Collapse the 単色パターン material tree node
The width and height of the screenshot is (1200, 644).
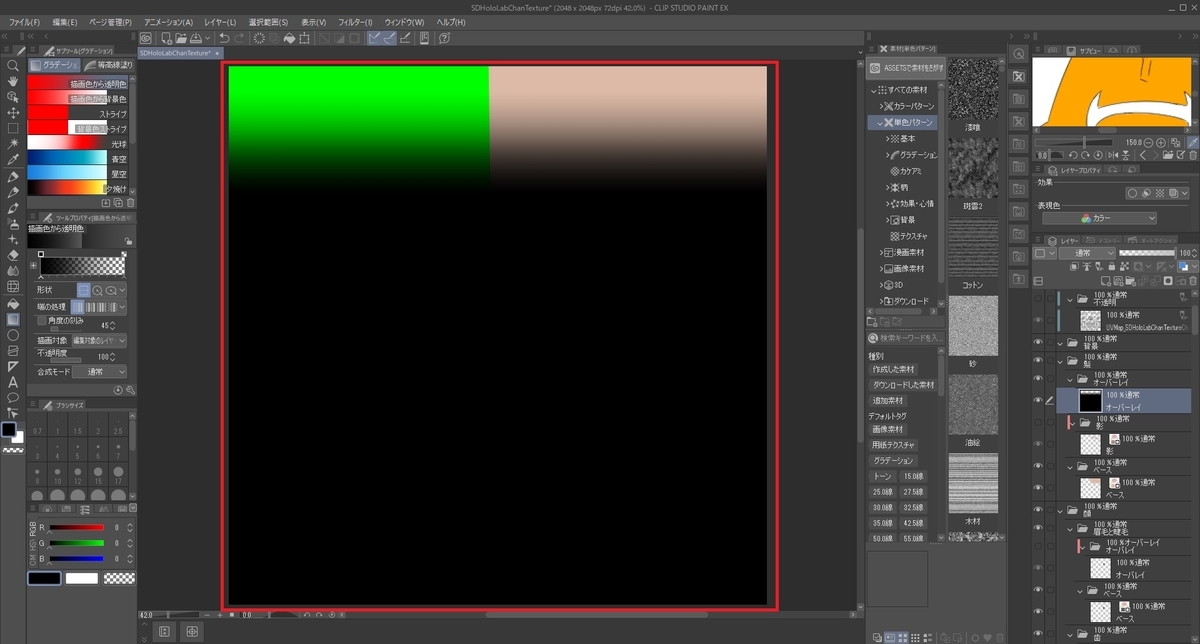pos(881,123)
